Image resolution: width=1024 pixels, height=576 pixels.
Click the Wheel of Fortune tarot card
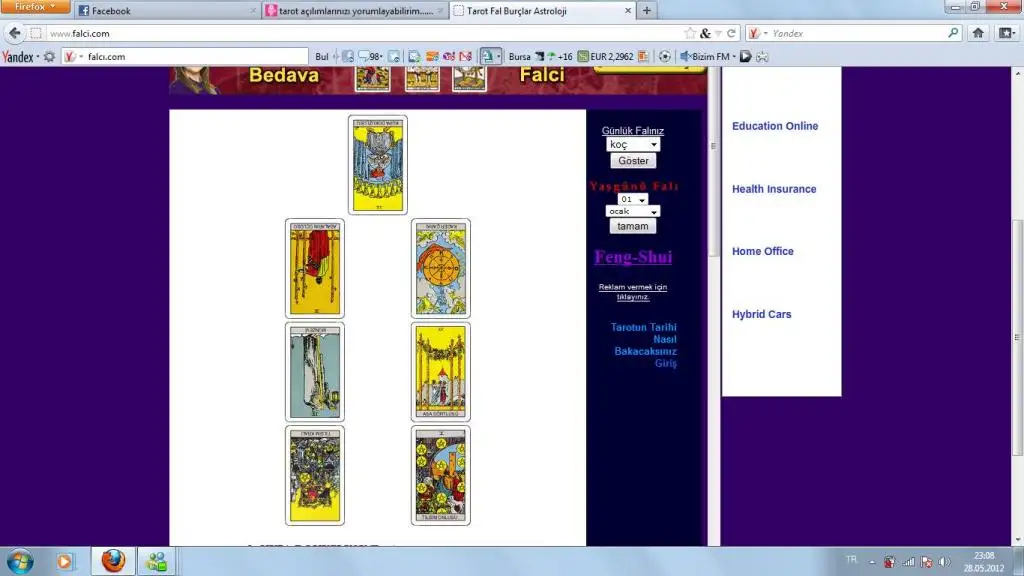tap(441, 268)
